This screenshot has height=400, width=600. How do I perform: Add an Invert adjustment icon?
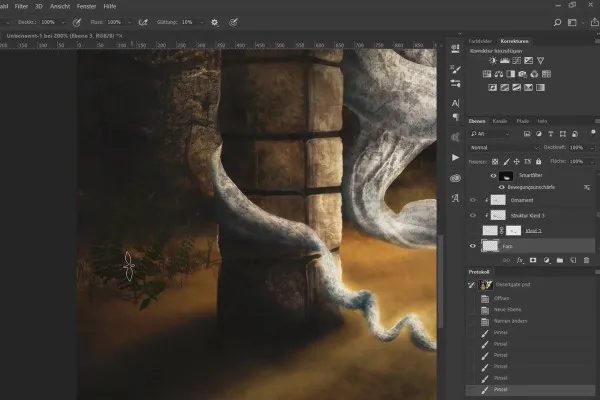tap(492, 88)
